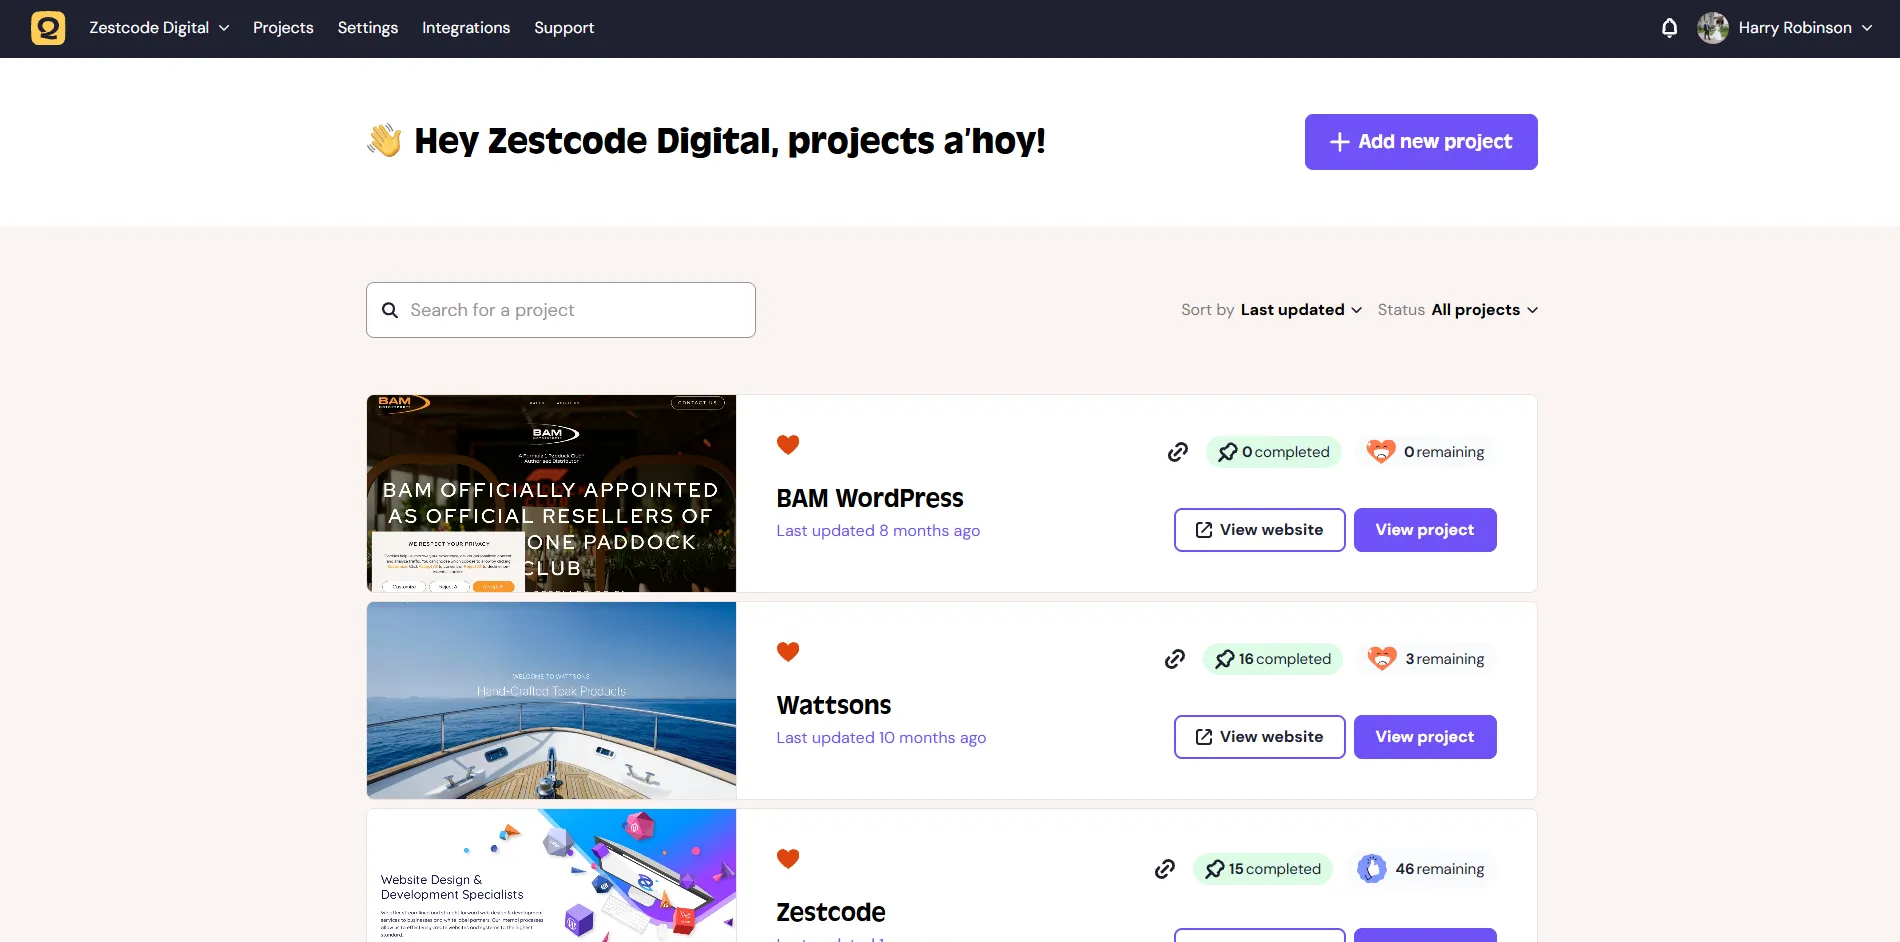This screenshot has width=1900, height=942.
Task: Click 'Last updated 10 months ago' text
Action: click(x=881, y=738)
